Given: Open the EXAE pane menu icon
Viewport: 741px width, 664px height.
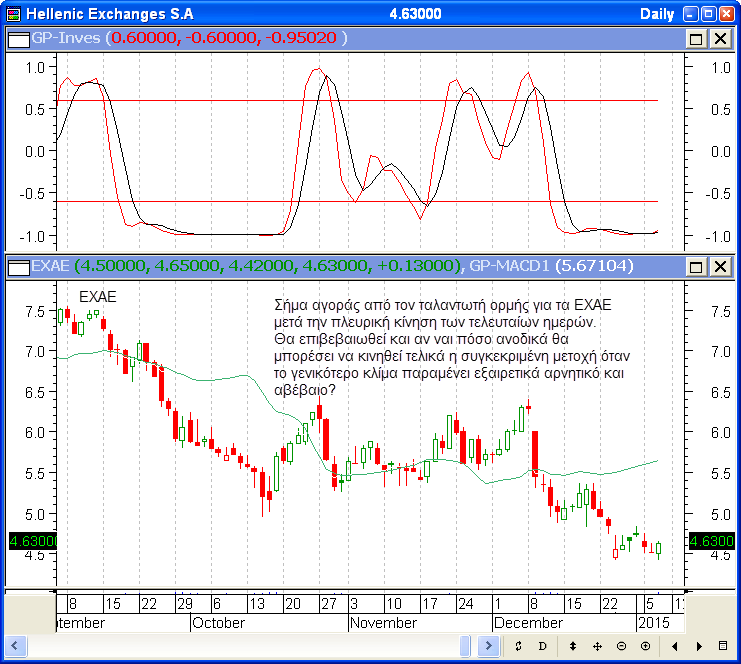Looking at the screenshot, I should click(19, 267).
